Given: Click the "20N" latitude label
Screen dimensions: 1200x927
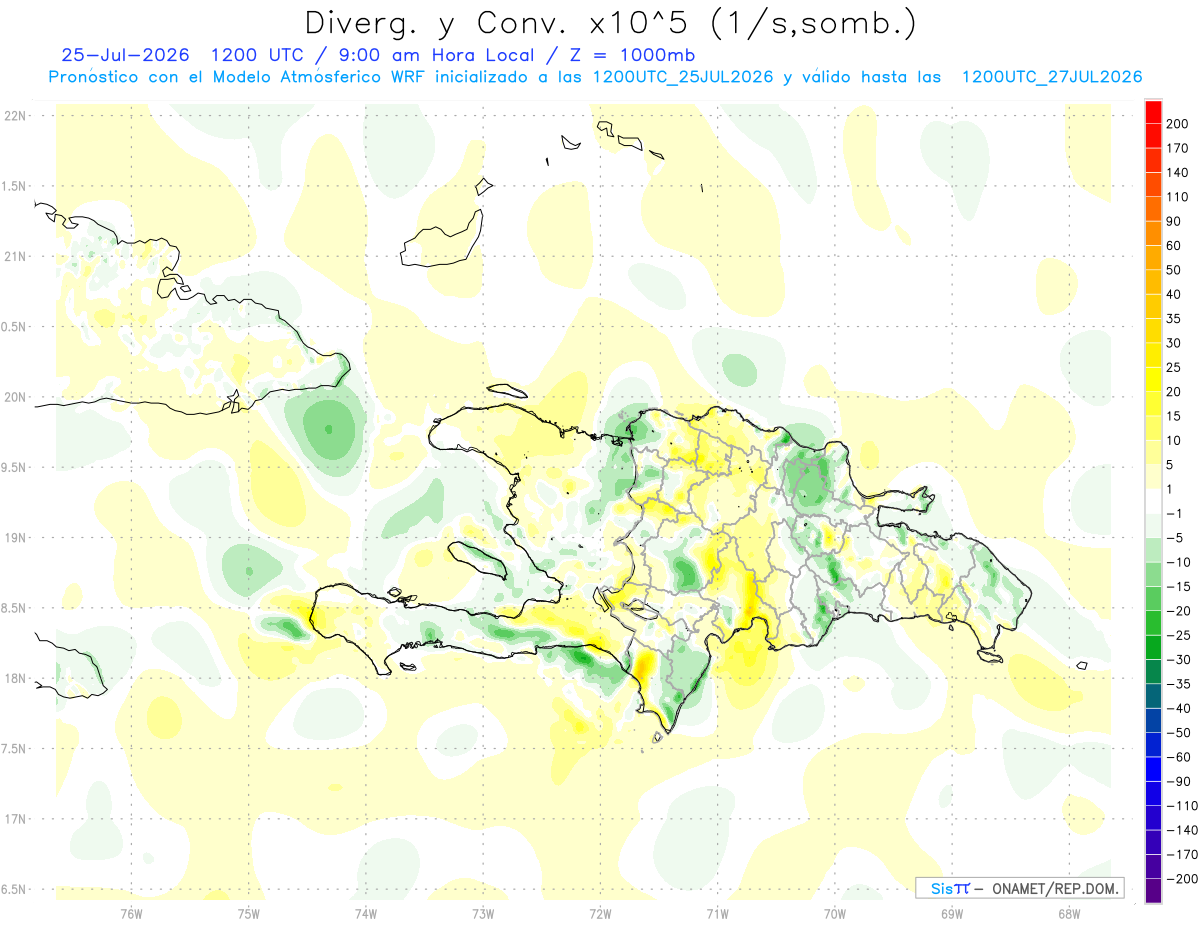Looking at the screenshot, I should pyautogui.click(x=14, y=397).
